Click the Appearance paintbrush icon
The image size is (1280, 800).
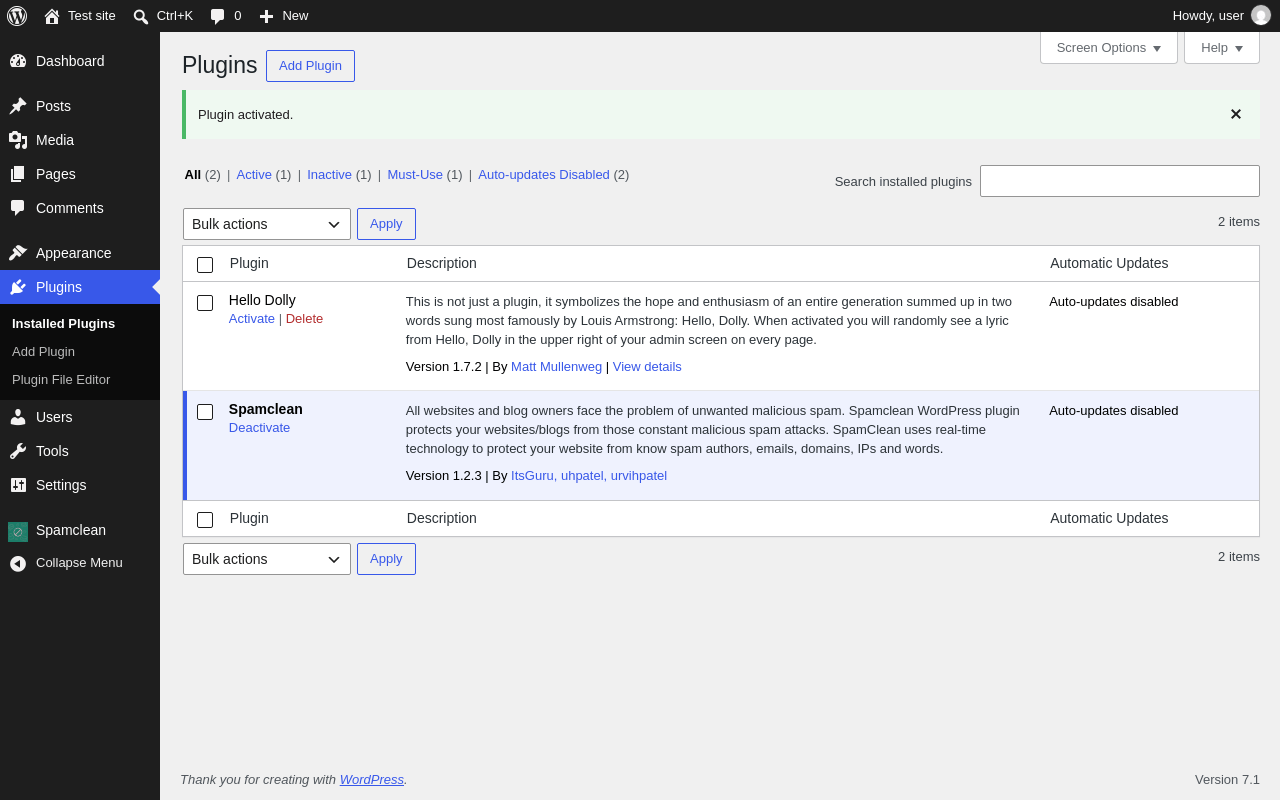(x=18, y=253)
